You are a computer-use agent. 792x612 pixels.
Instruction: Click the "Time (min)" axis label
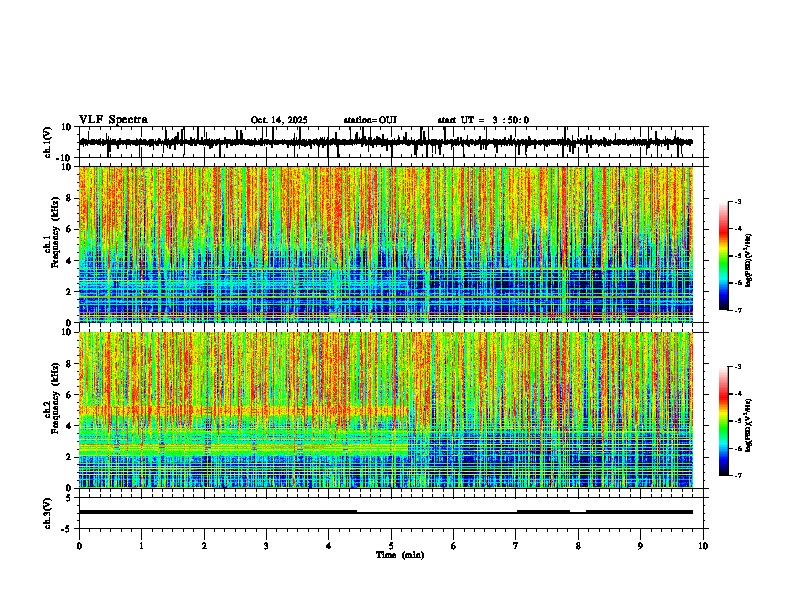tap(400, 555)
